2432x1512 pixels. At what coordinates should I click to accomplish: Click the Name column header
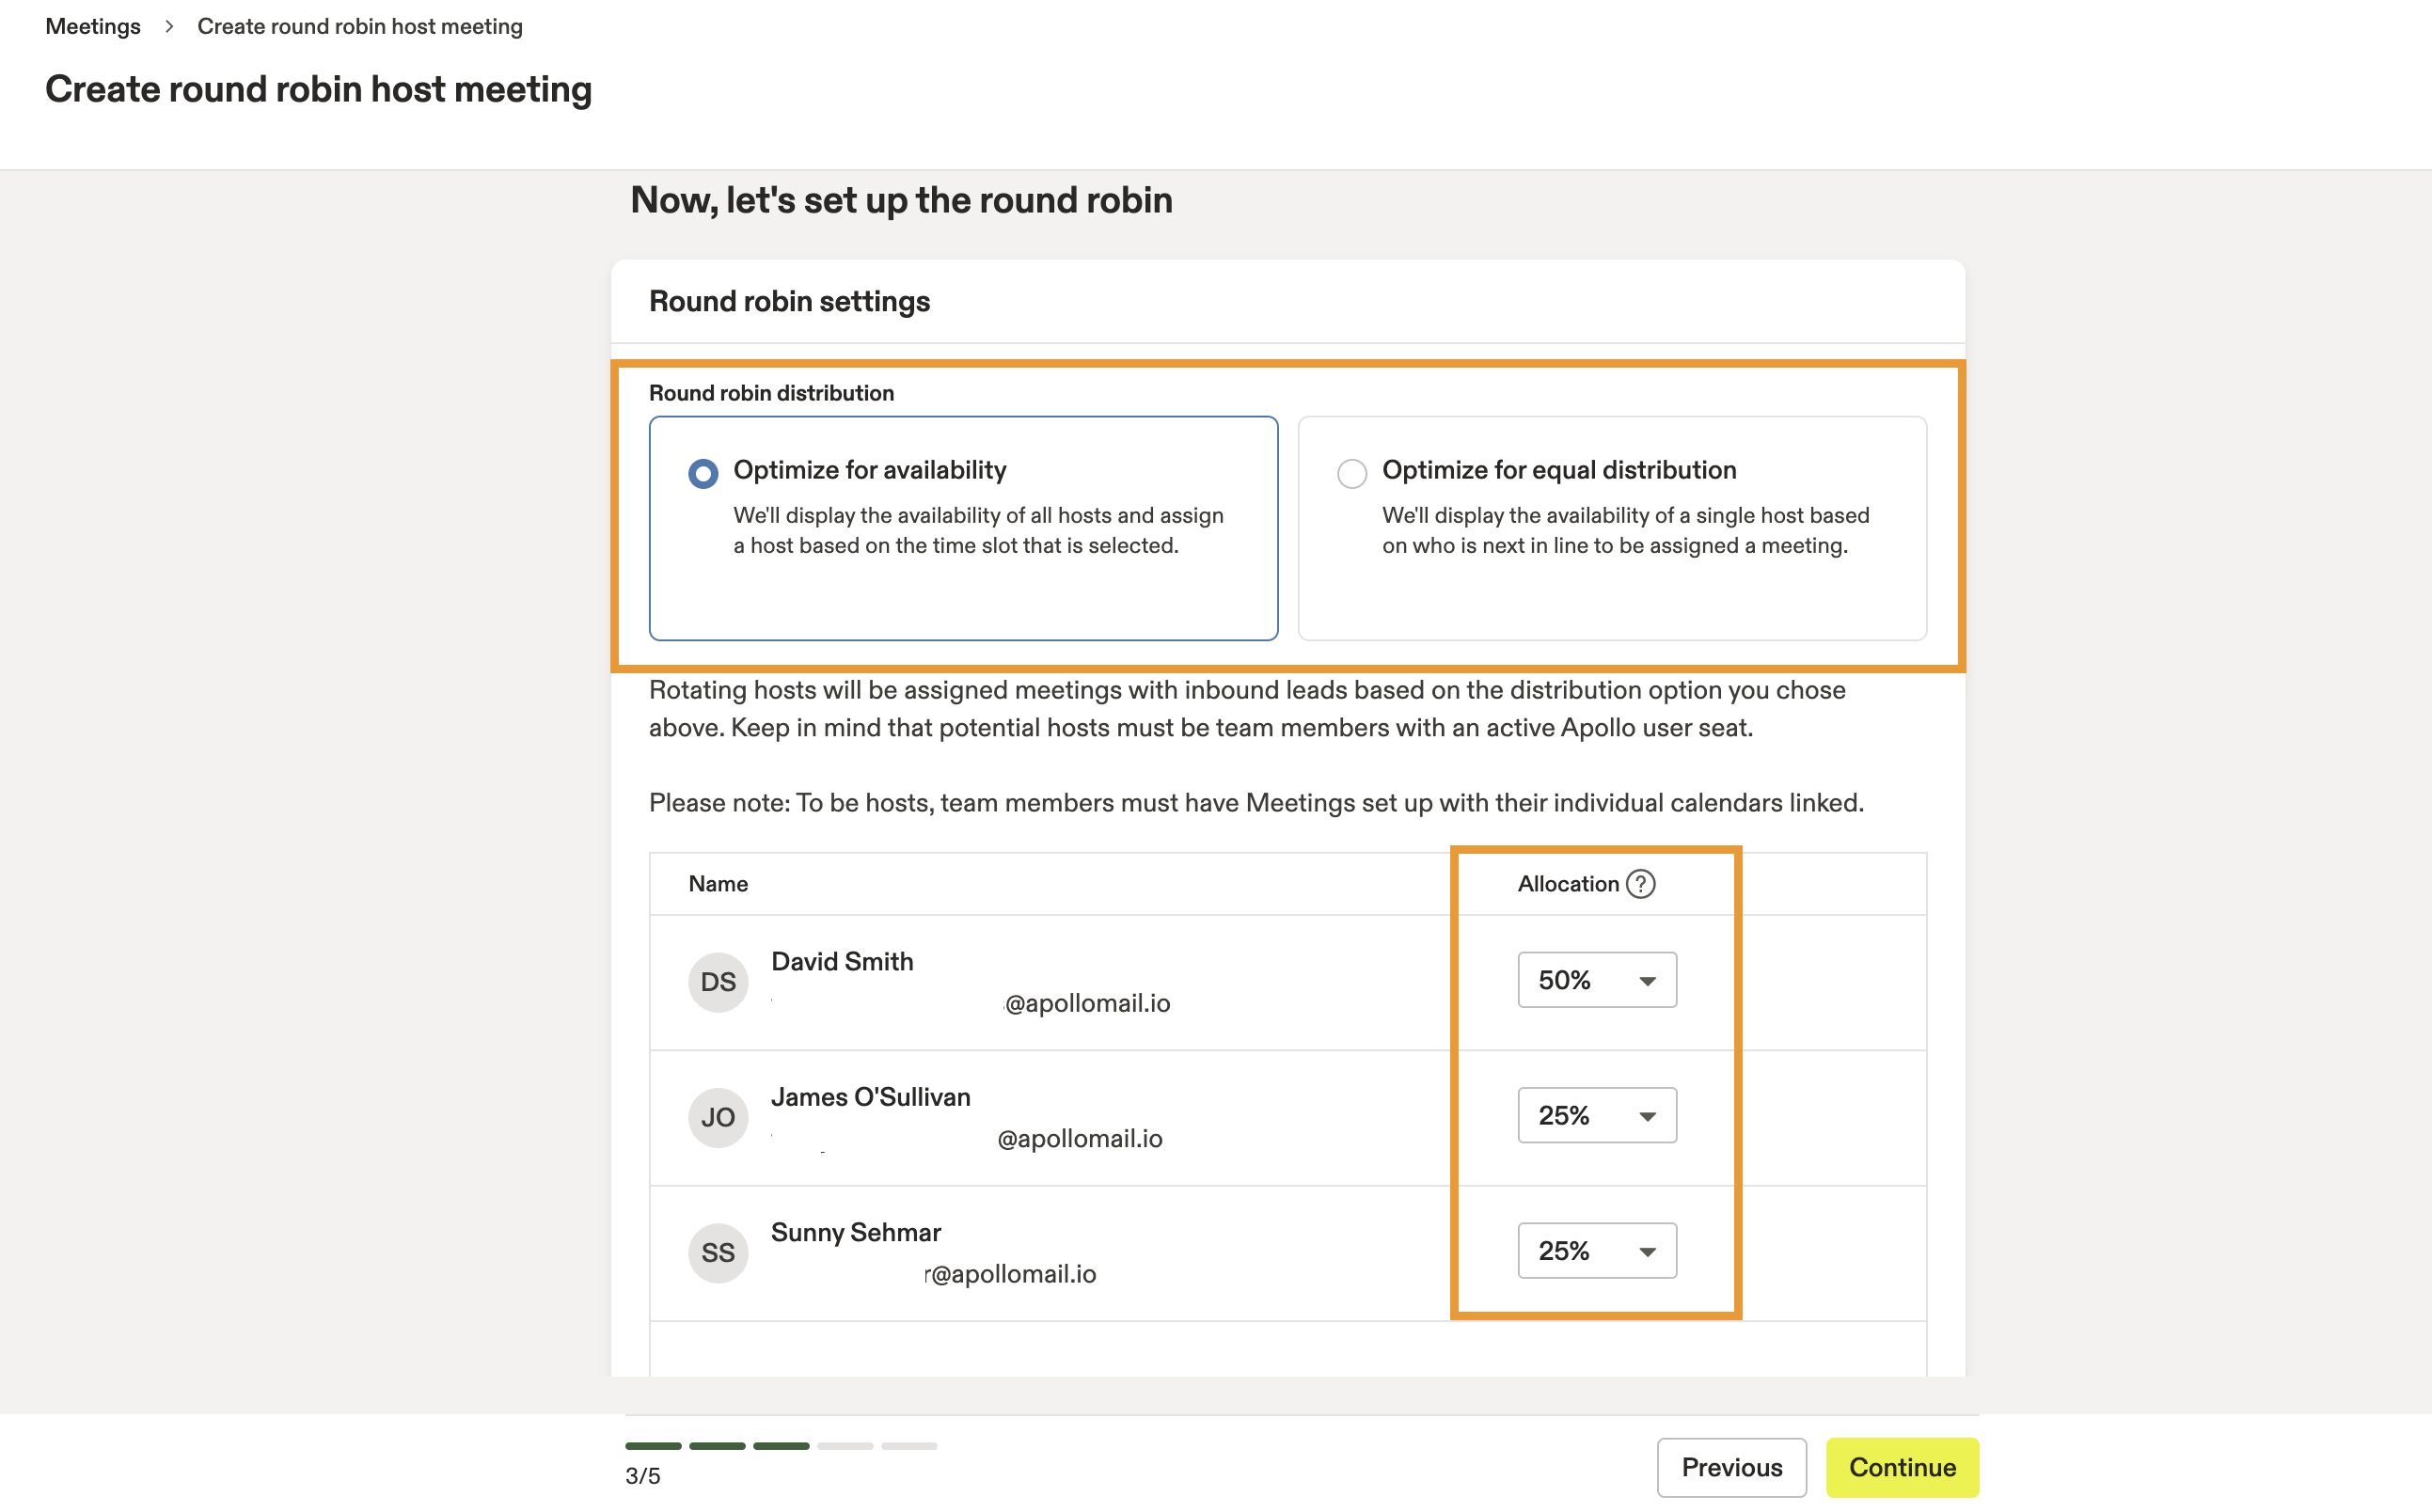(717, 884)
